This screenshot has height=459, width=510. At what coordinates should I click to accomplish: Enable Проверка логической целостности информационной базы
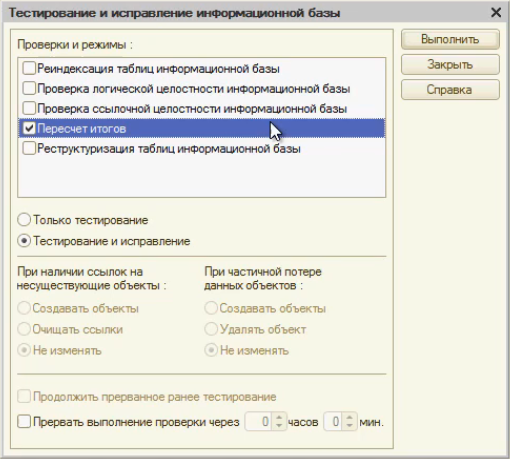click(x=29, y=88)
